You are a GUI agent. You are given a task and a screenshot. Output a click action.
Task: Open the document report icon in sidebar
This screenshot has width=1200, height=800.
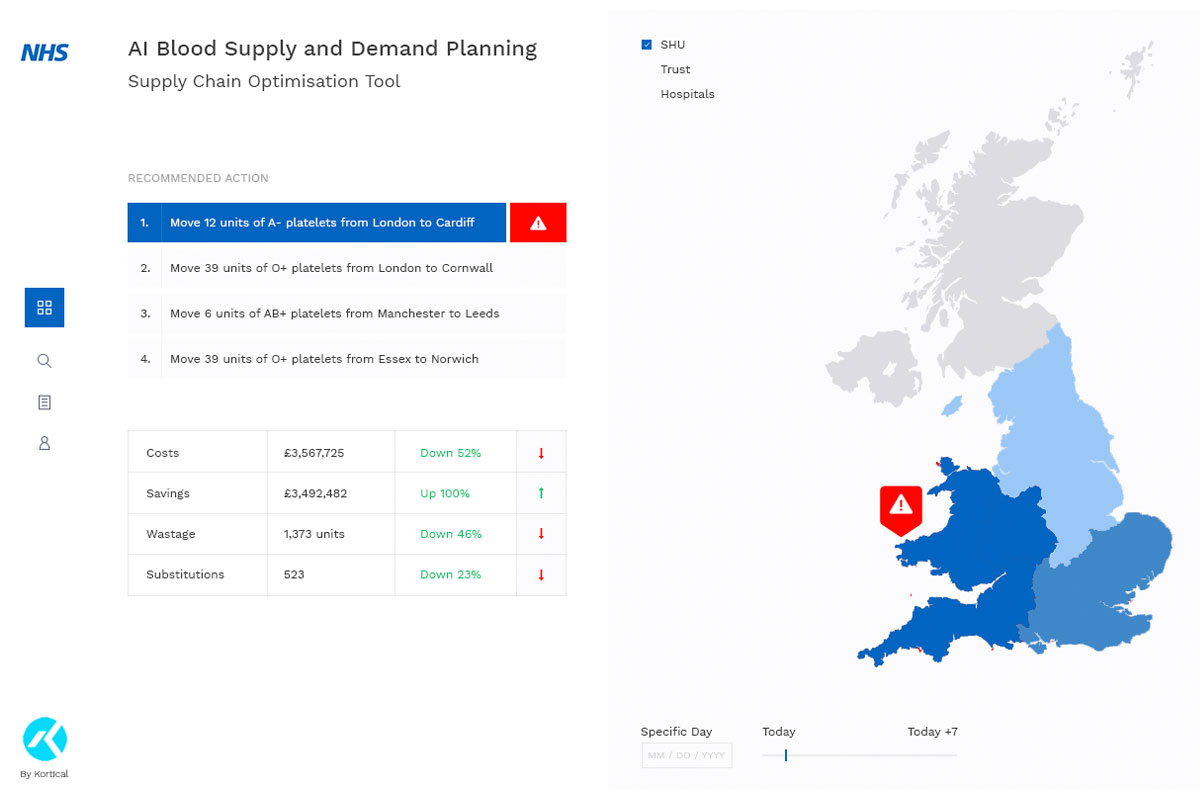click(44, 402)
